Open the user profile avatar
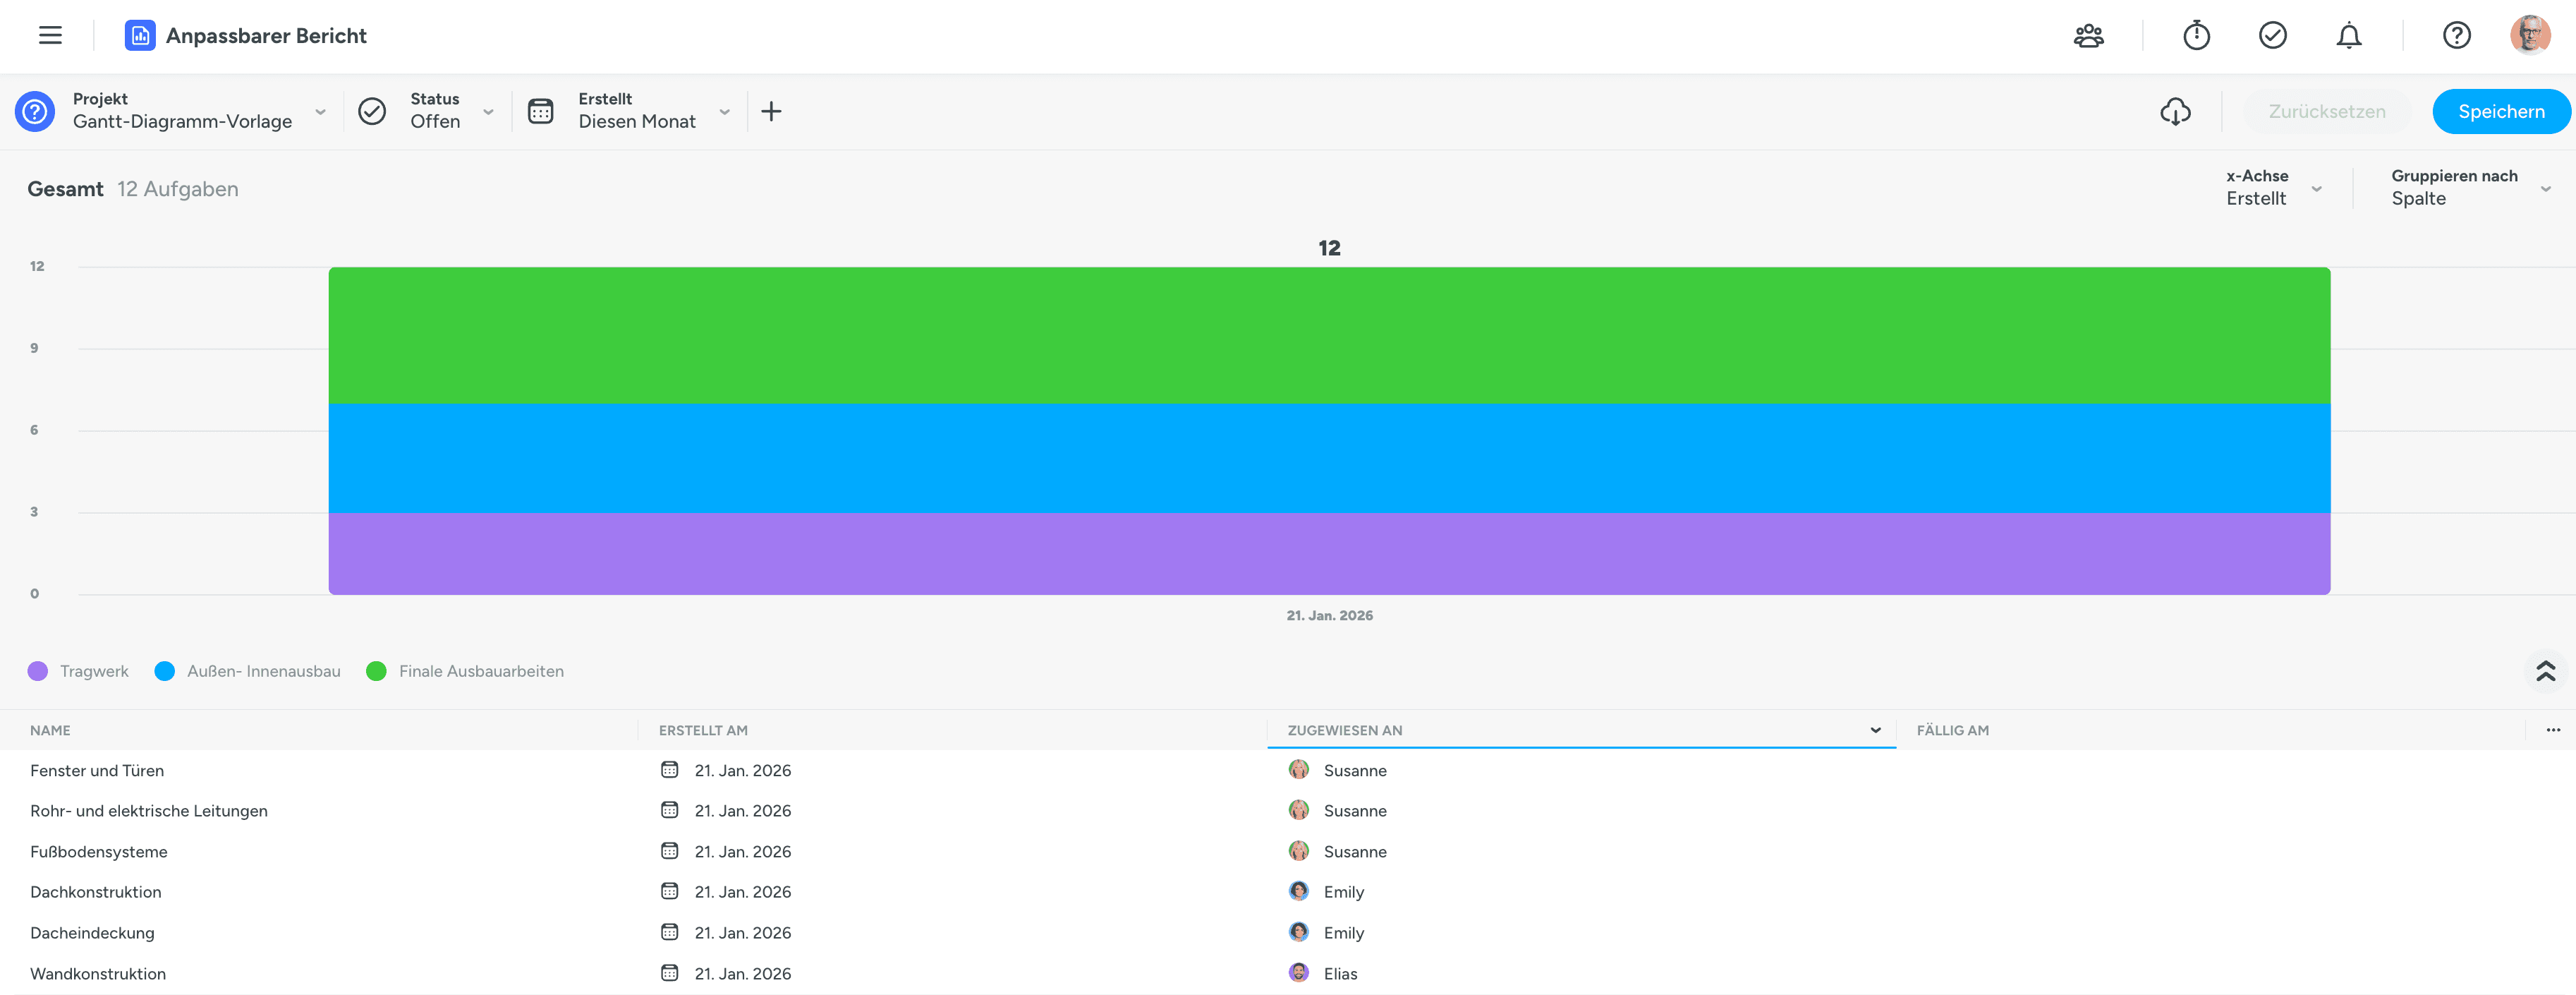2576x995 pixels. point(2529,36)
